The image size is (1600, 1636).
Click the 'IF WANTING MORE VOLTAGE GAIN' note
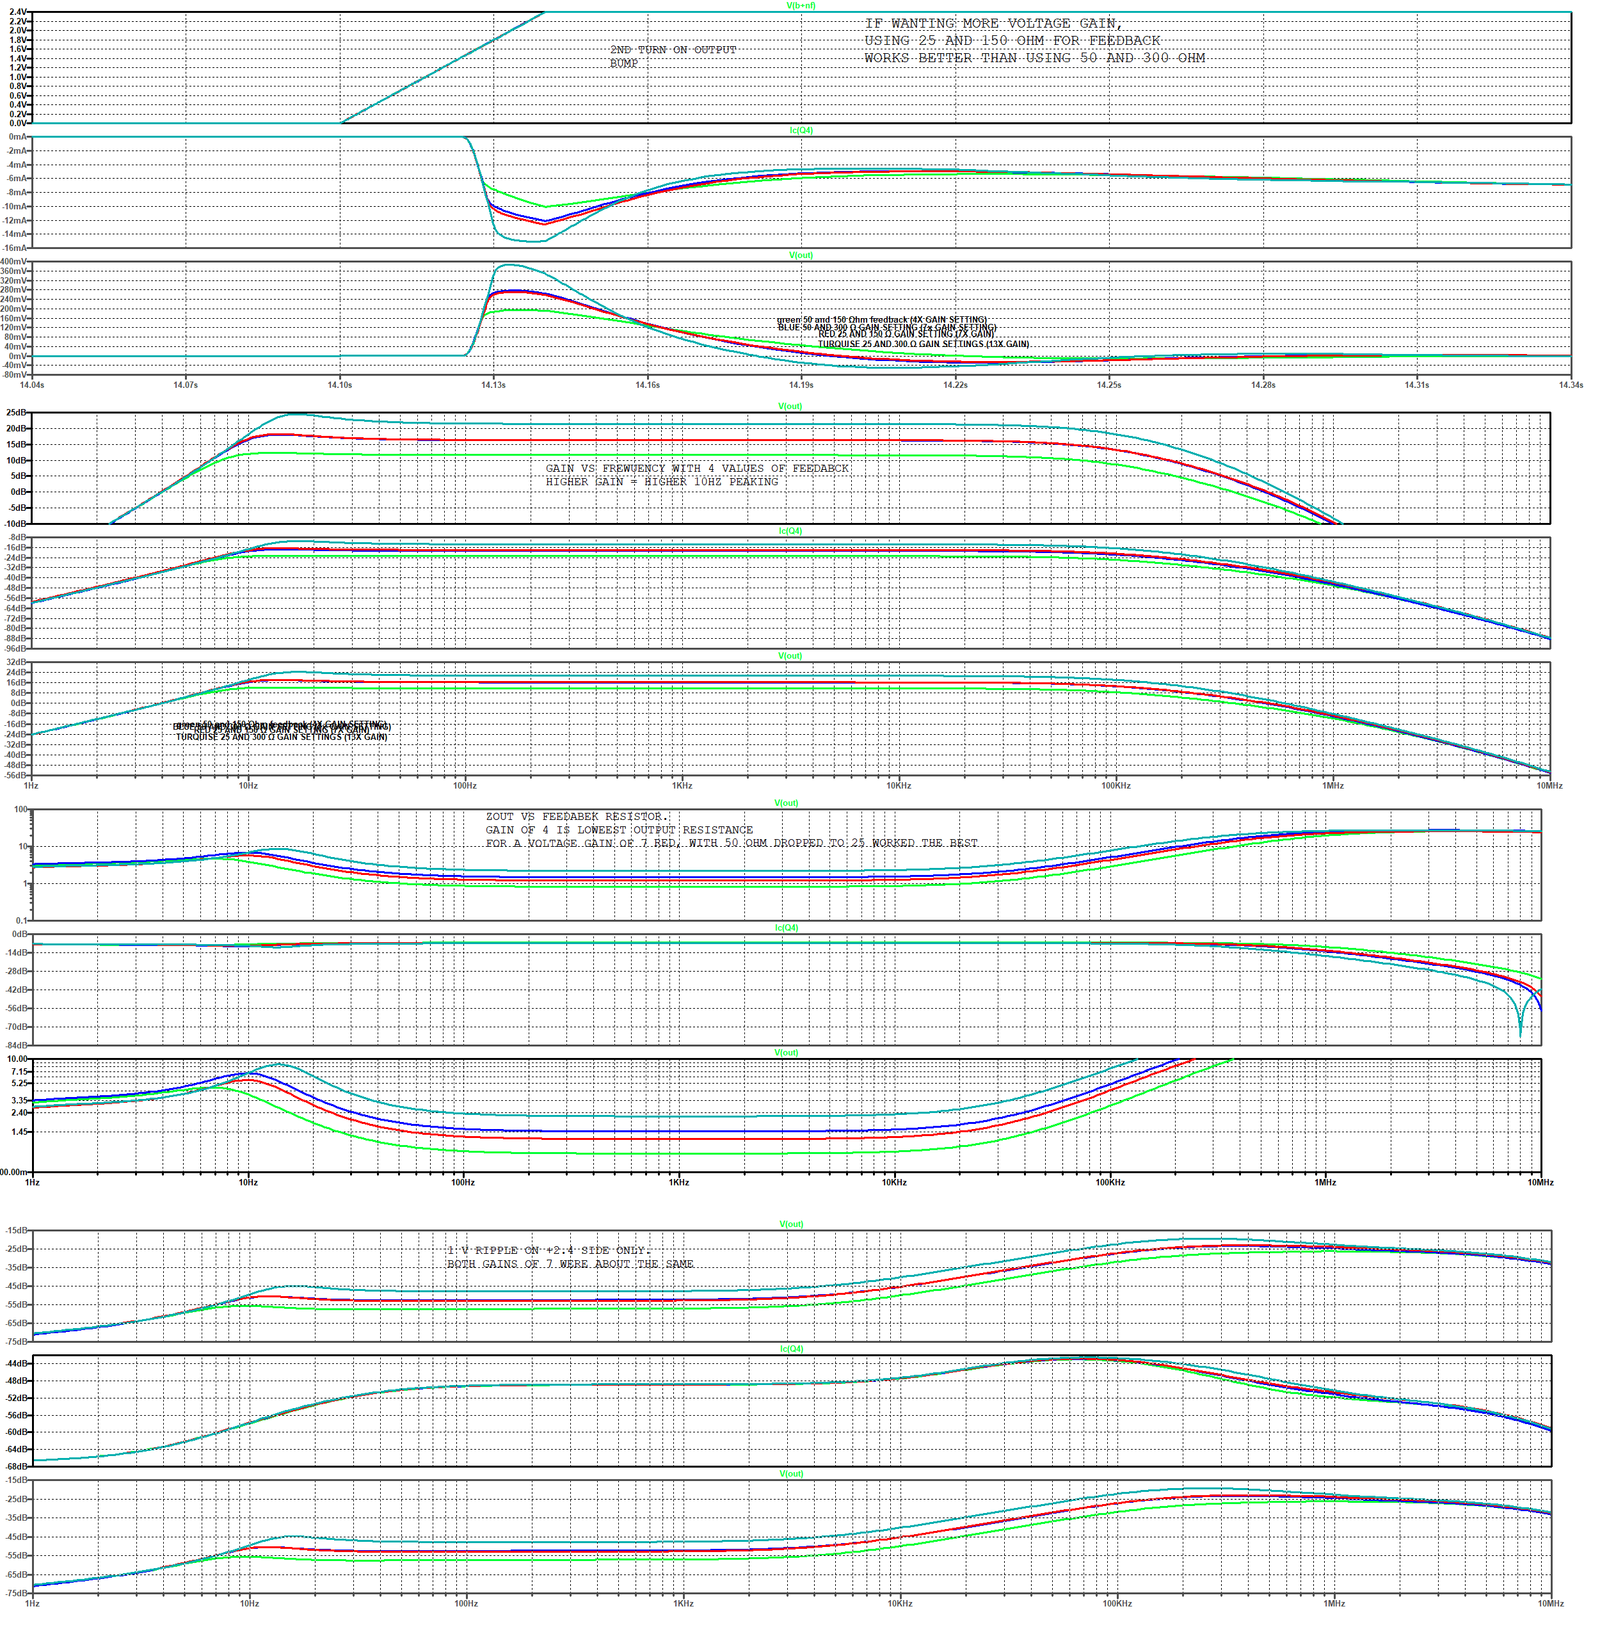993,24
